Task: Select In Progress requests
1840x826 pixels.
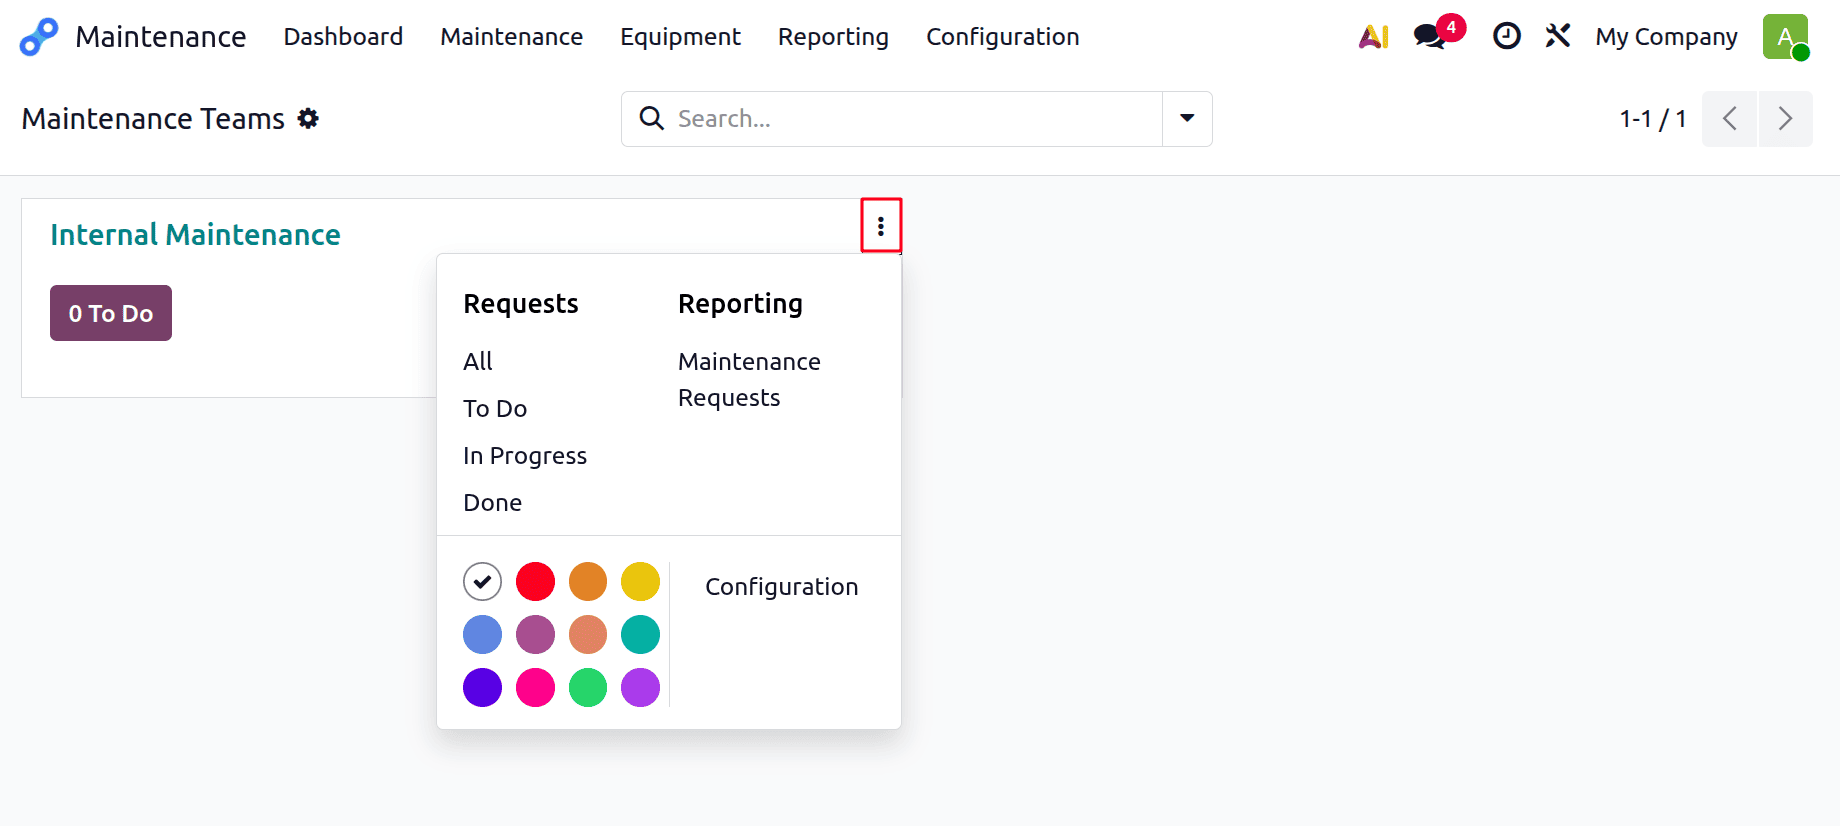Action: click(525, 455)
